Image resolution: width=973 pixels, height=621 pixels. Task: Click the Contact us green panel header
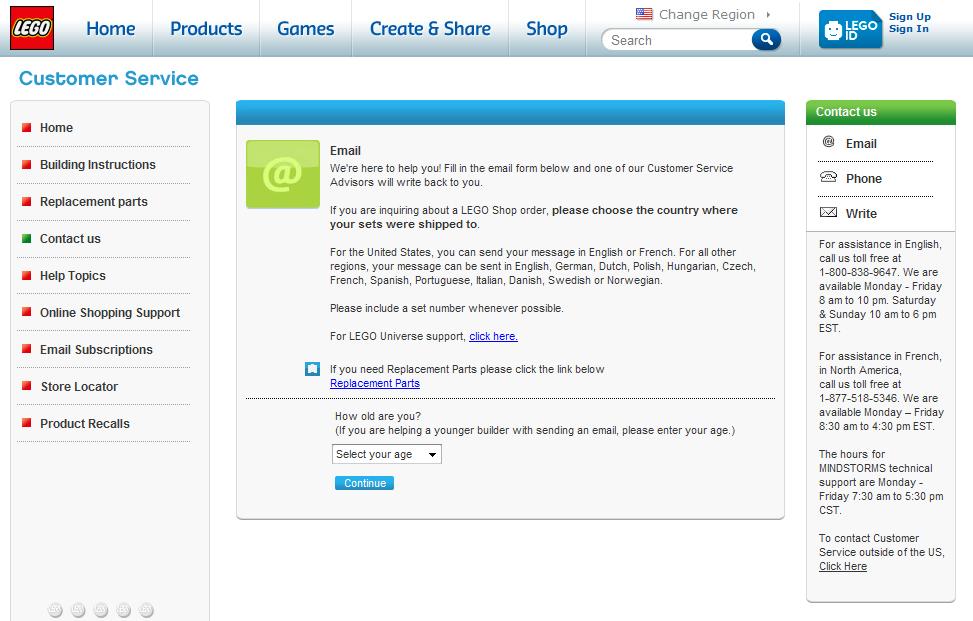tap(881, 112)
